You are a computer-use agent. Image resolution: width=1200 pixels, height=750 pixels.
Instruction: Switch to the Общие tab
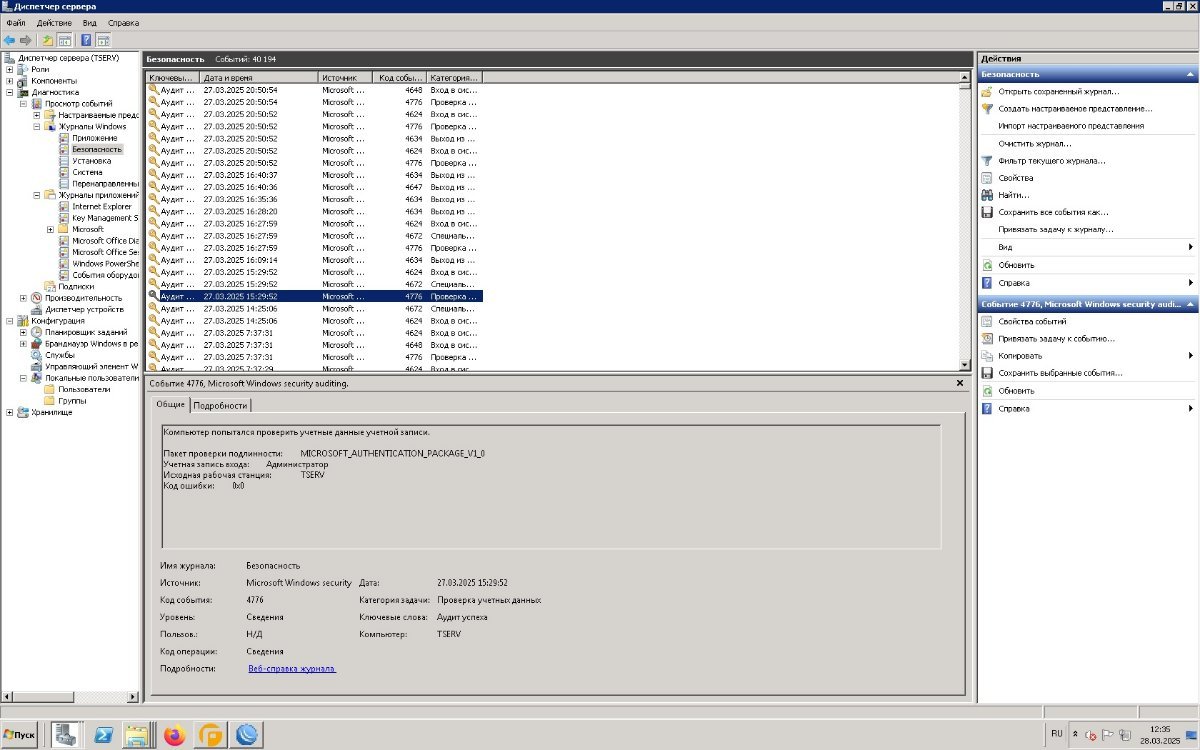click(170, 404)
